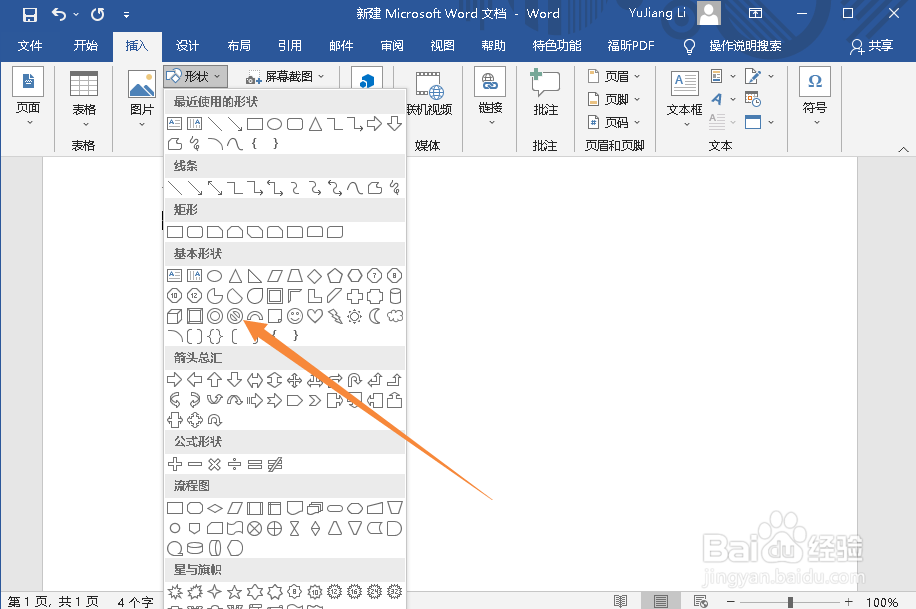The width and height of the screenshot is (916, 609).
Task: Click the 批注 comment button
Action: point(546,92)
